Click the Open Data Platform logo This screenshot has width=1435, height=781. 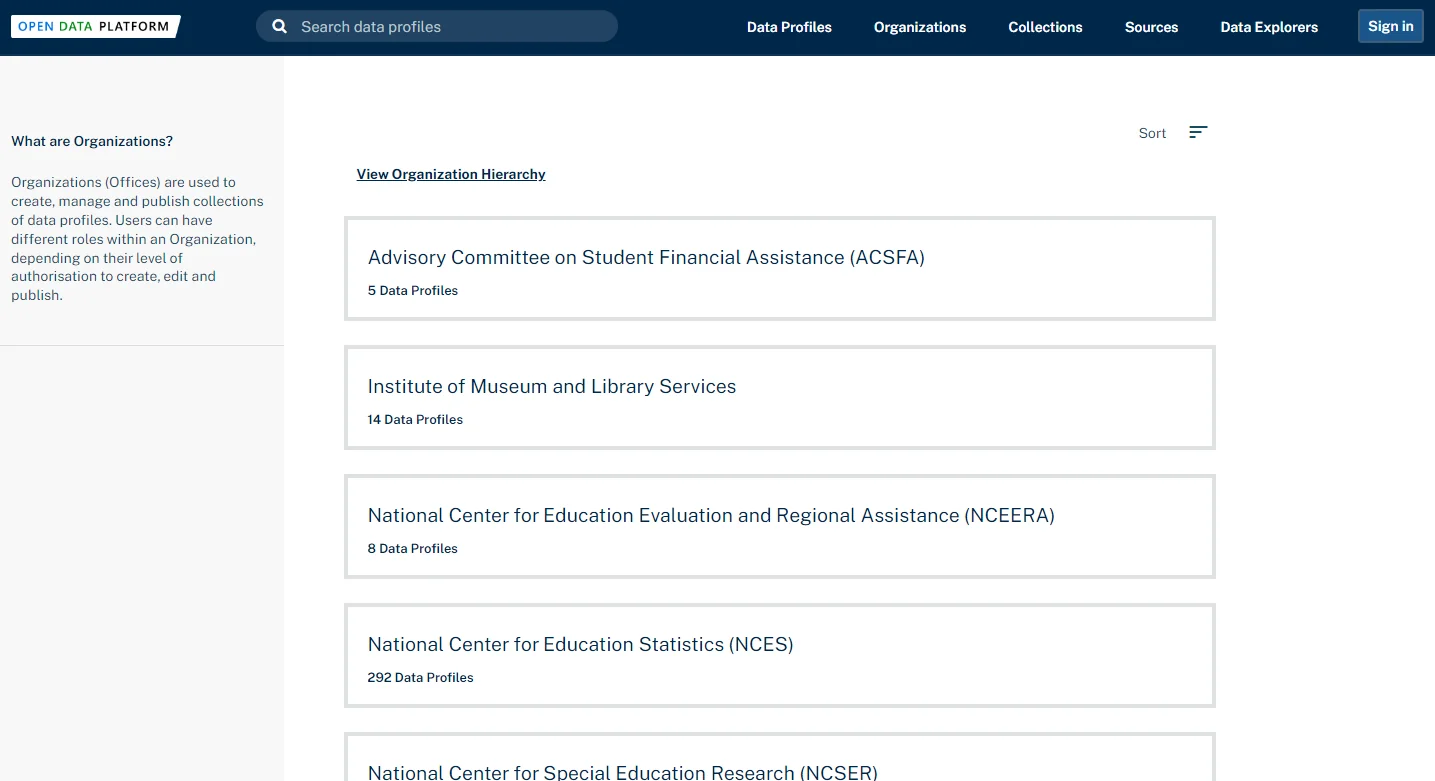point(96,27)
